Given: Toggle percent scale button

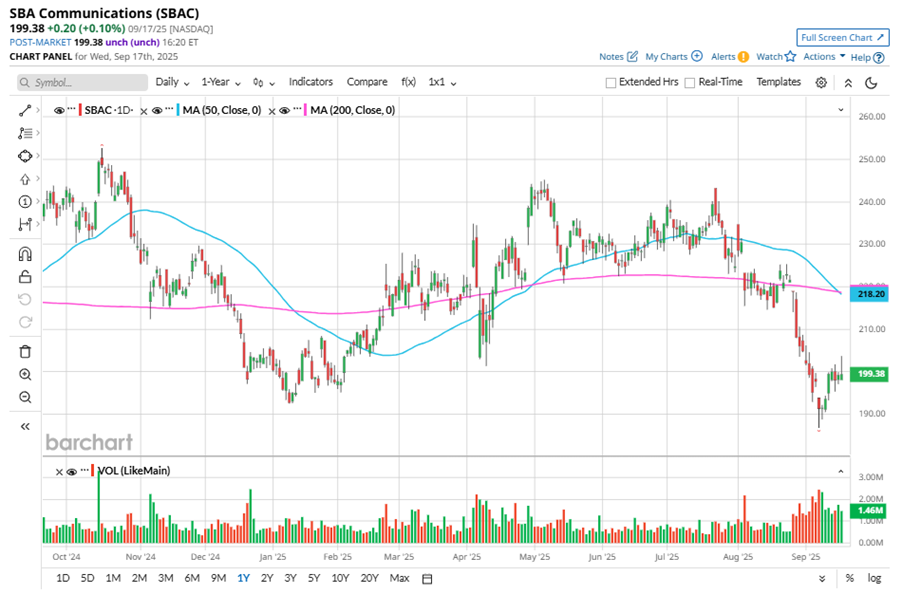Looking at the screenshot, I should 849,578.
